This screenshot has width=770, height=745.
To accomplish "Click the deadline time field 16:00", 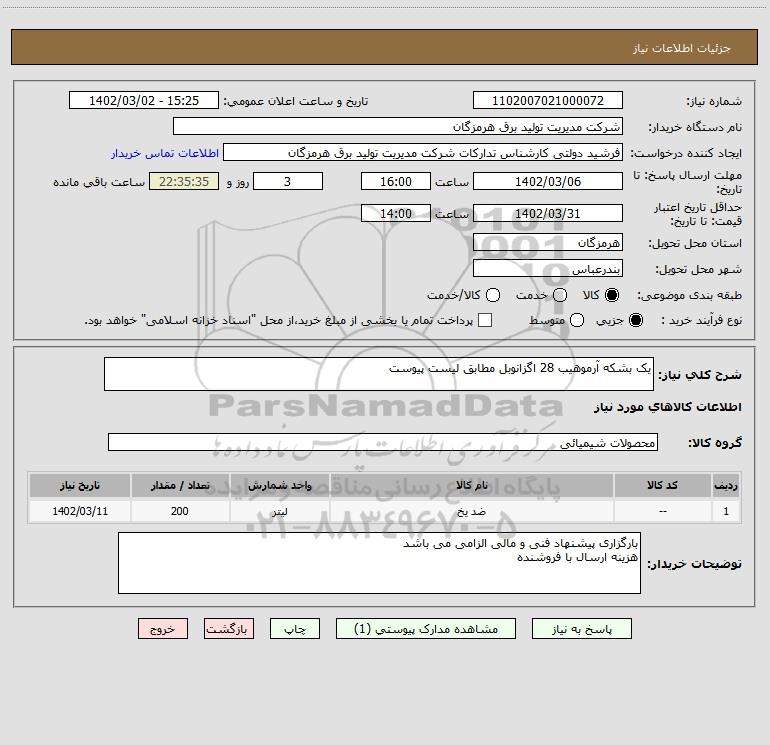I will pos(396,181).
